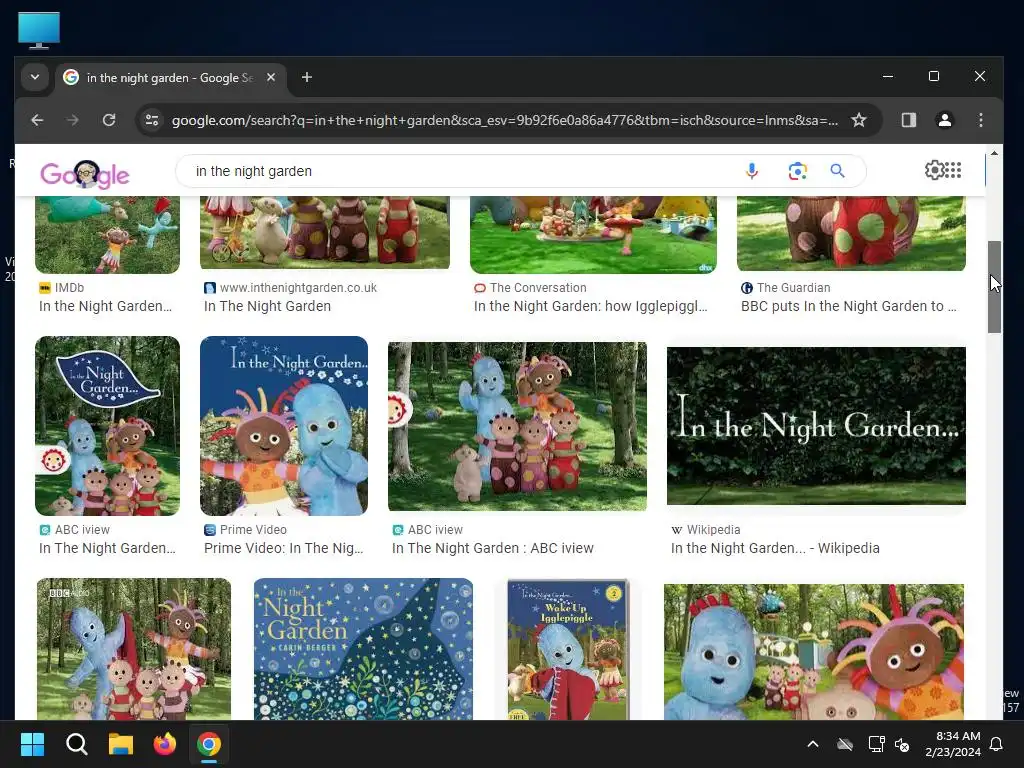Open network status tray icon
This screenshot has width=1024, height=768.
(x=876, y=744)
